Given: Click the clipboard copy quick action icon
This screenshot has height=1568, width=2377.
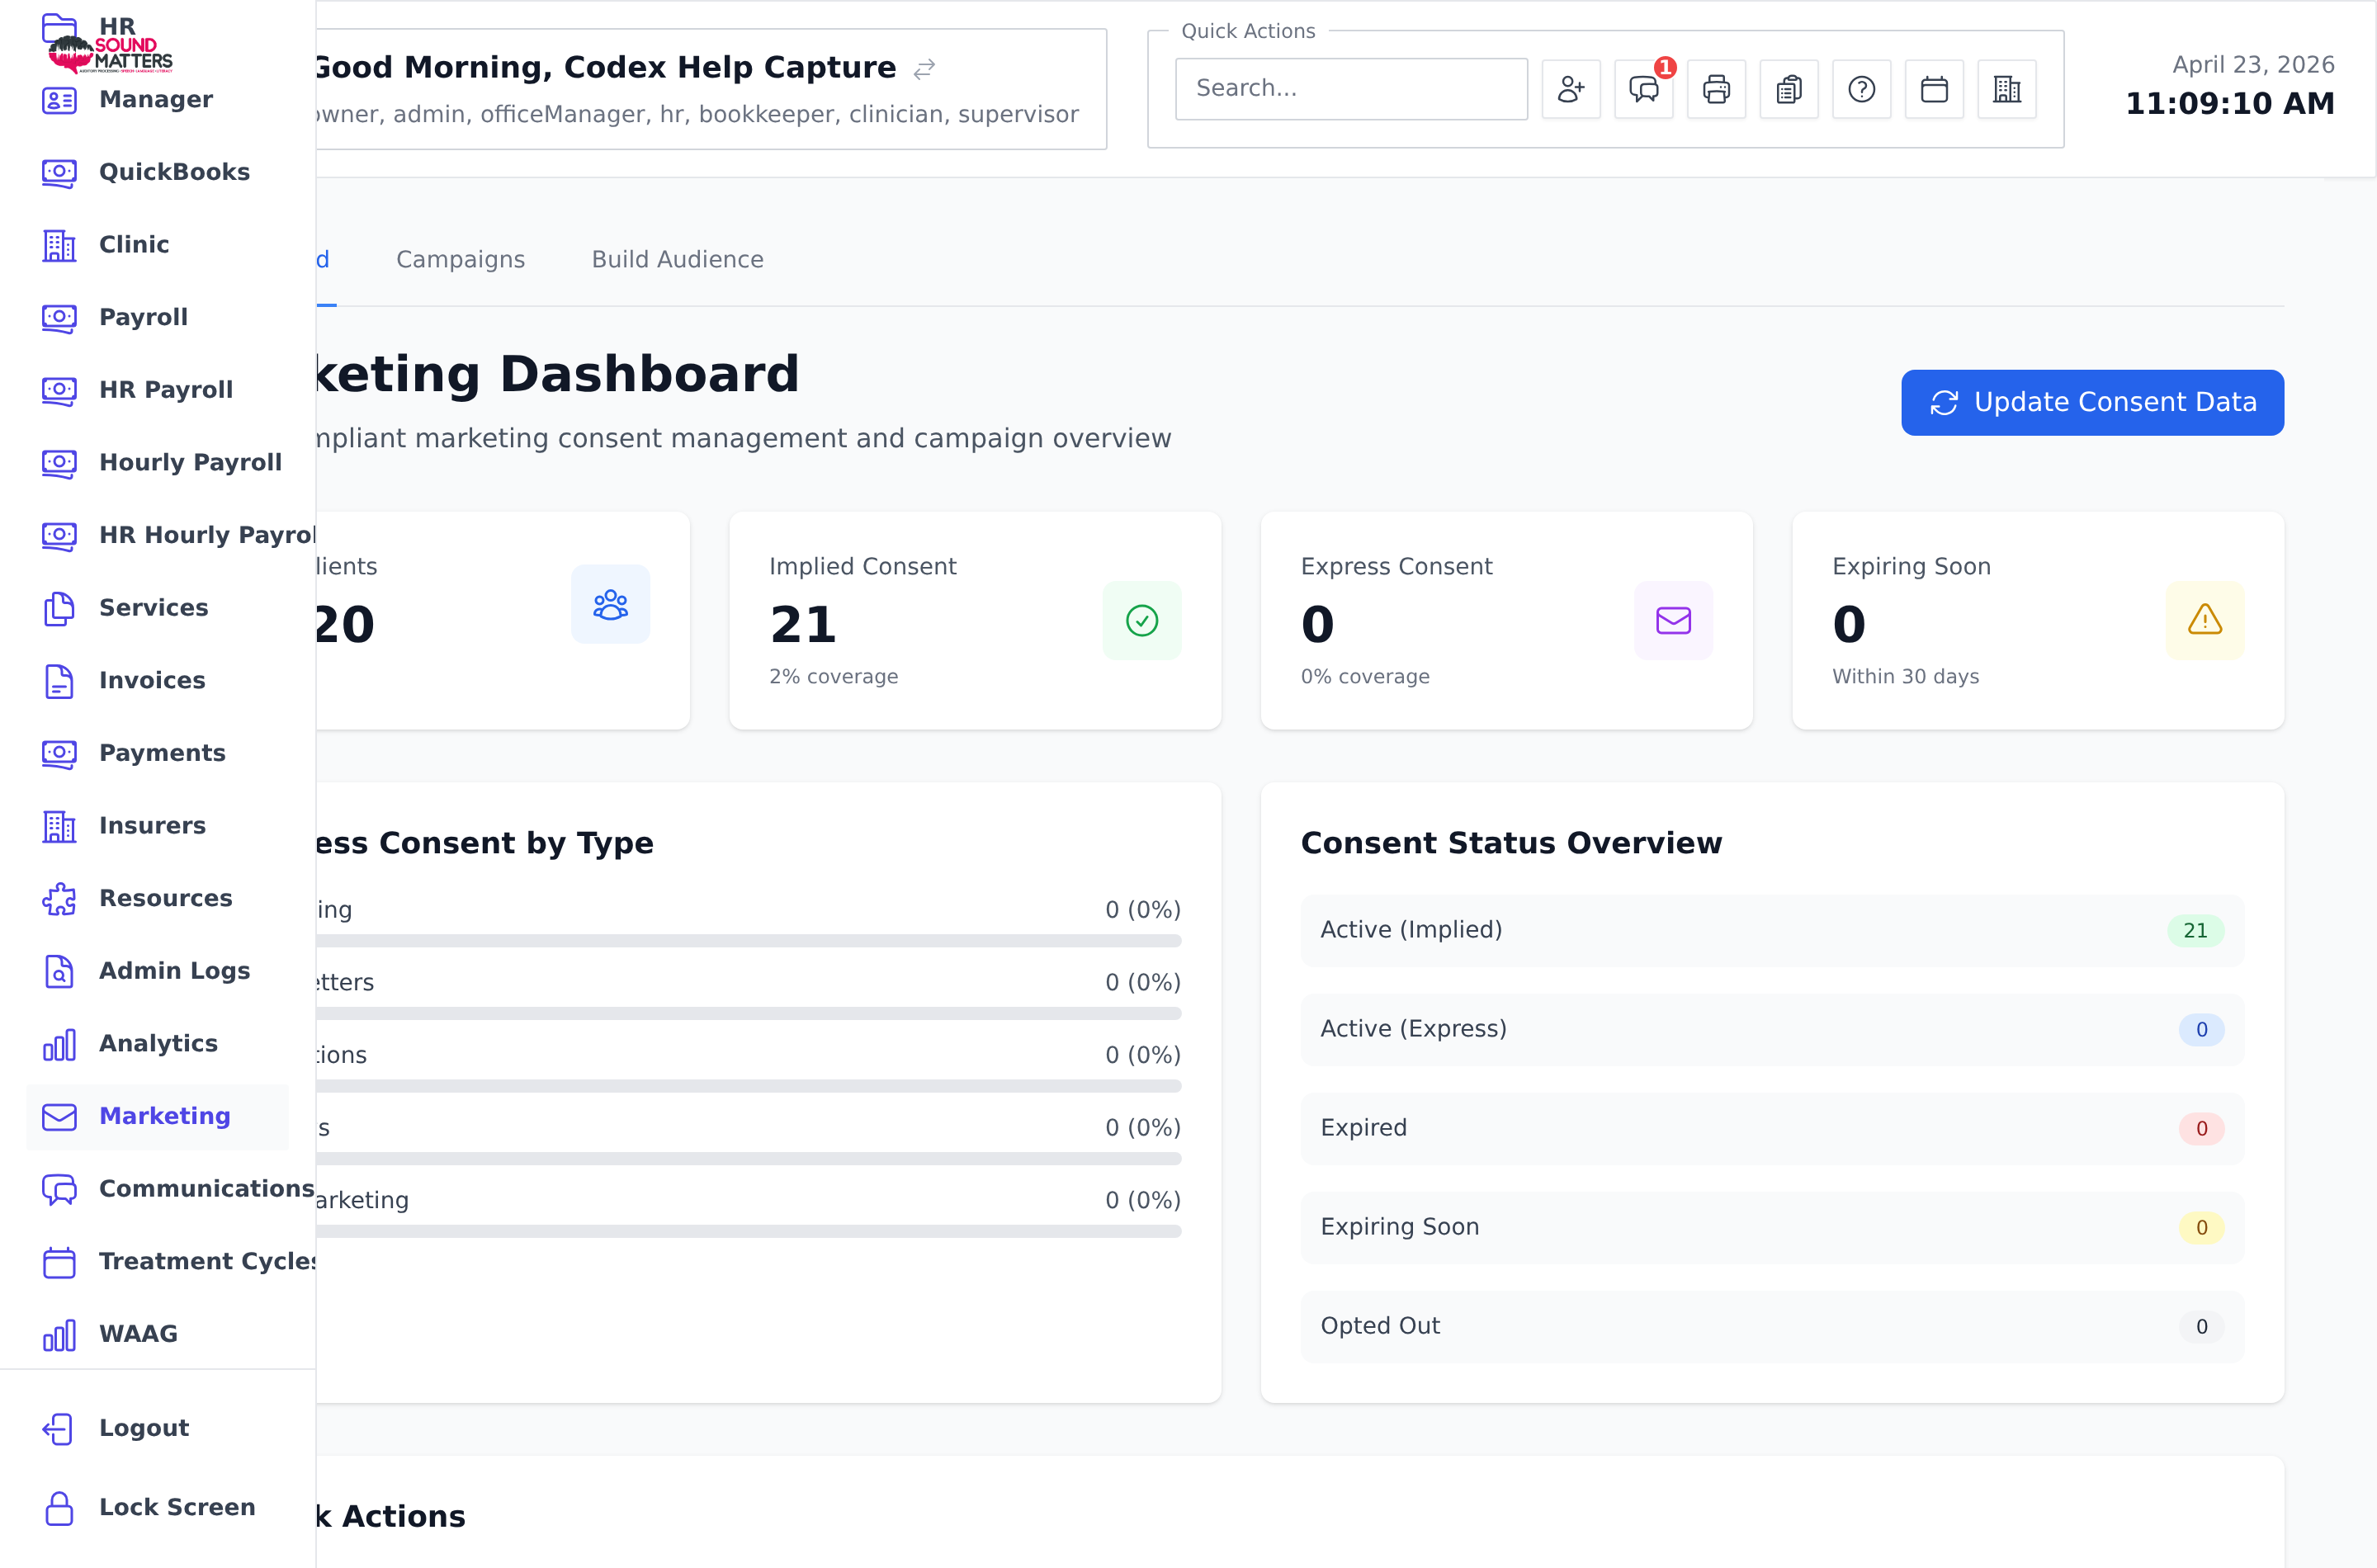Looking at the screenshot, I should pos(1789,89).
